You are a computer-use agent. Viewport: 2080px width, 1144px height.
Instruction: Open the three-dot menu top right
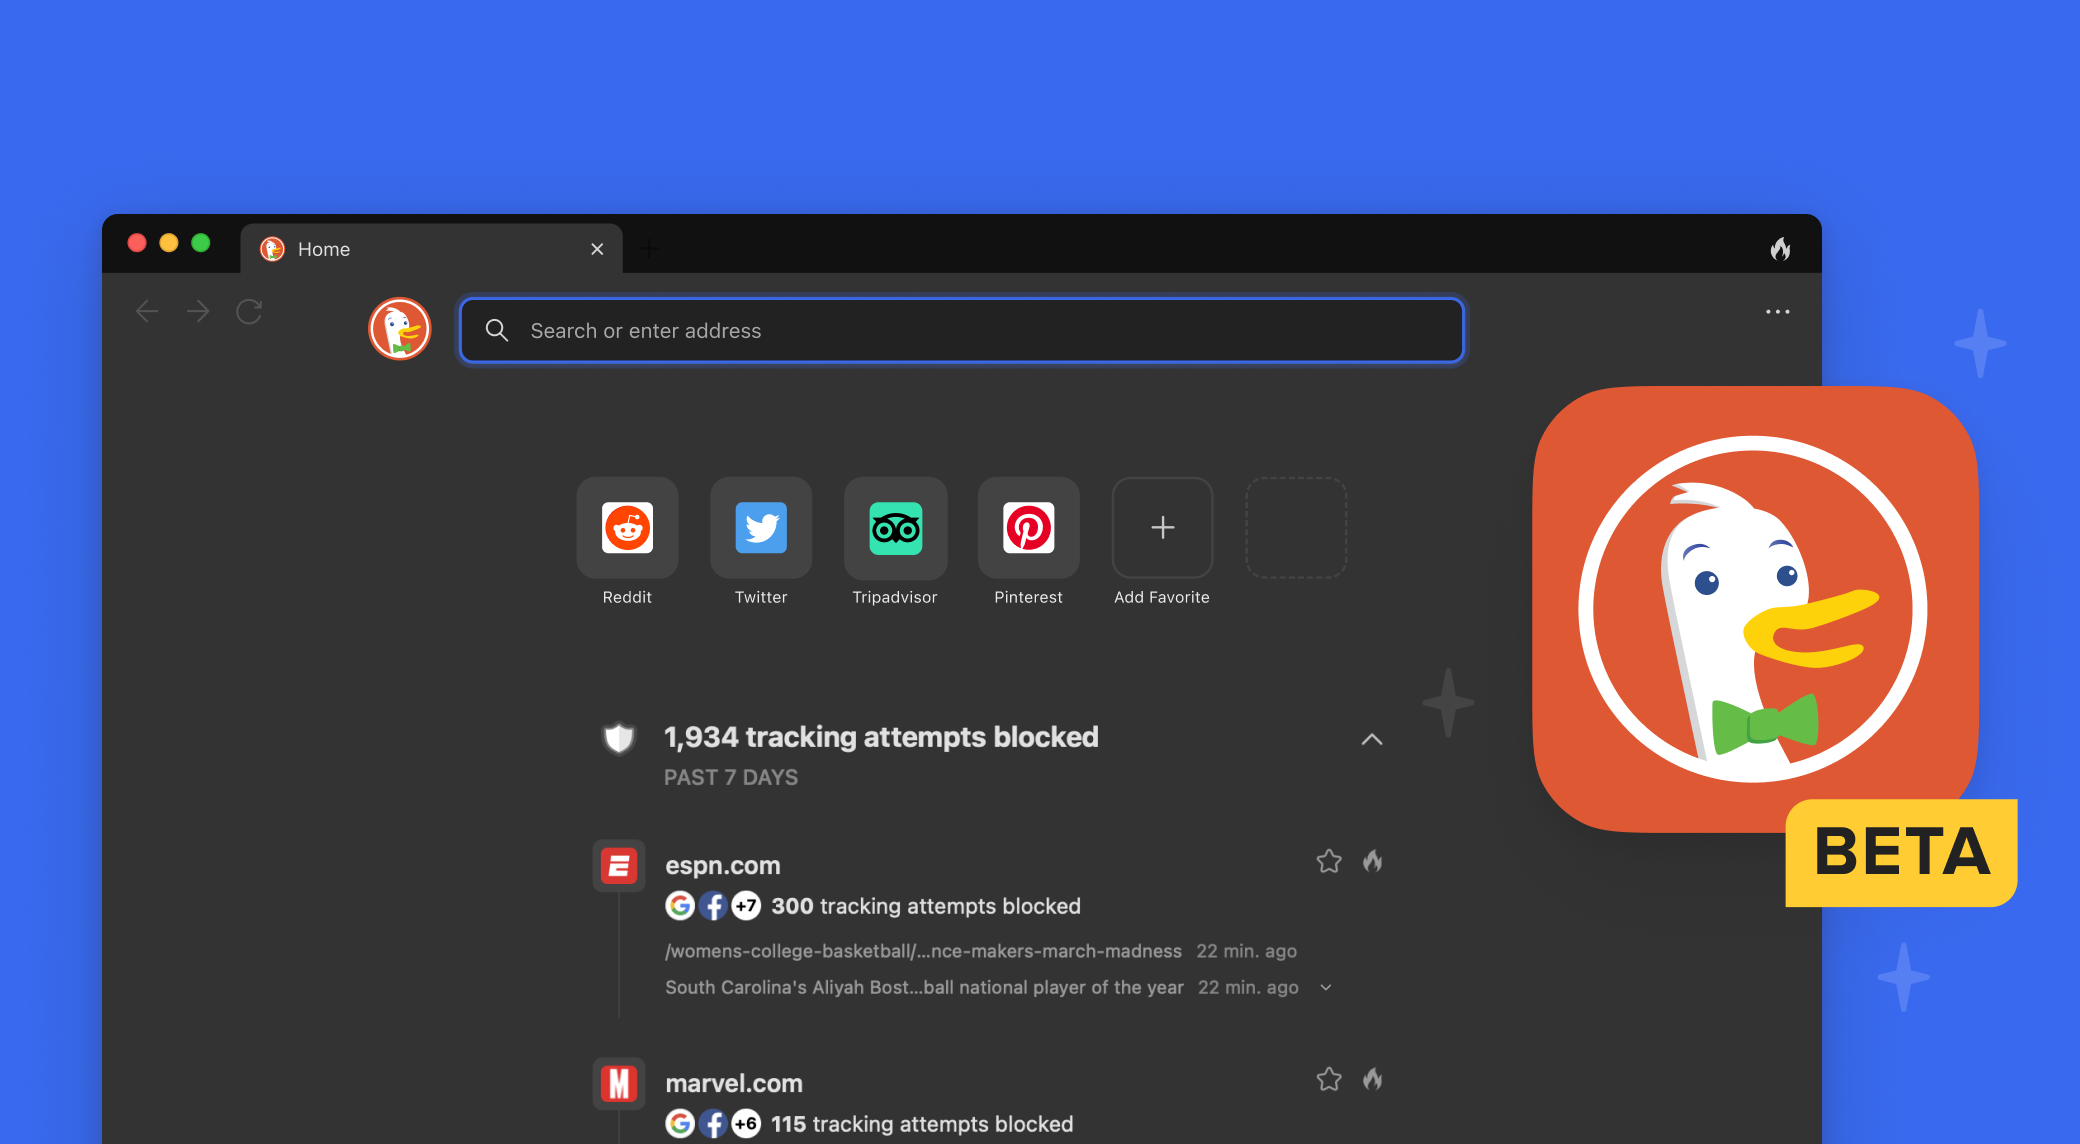pyautogui.click(x=1777, y=311)
